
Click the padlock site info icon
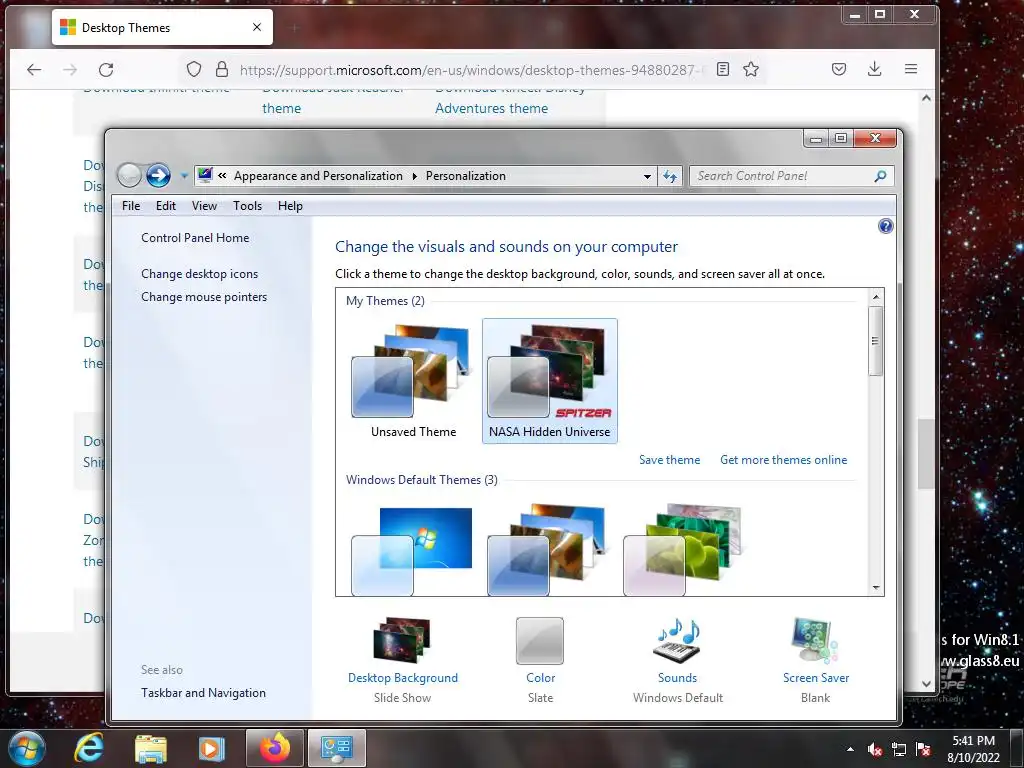(x=222, y=69)
